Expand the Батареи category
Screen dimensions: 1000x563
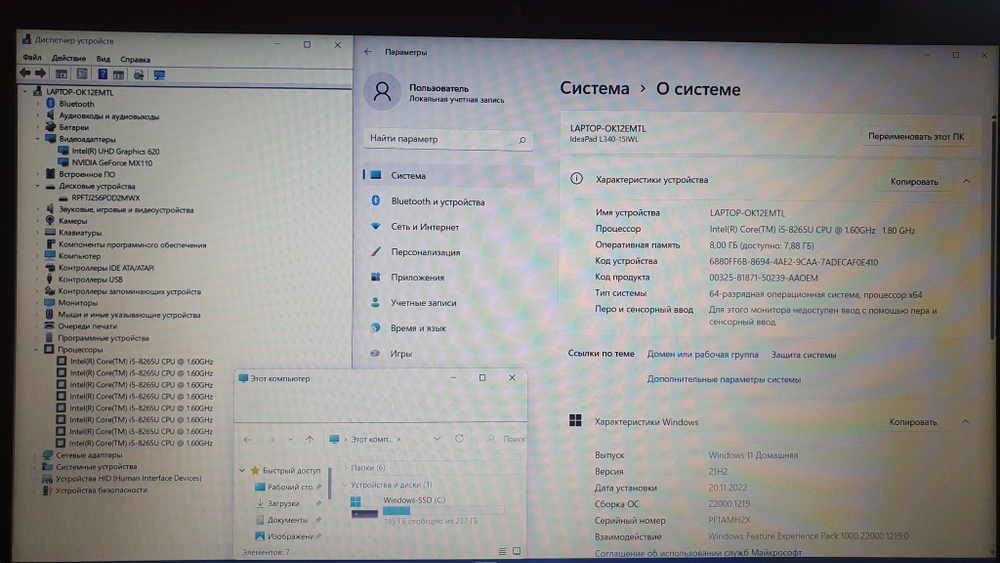(37, 127)
